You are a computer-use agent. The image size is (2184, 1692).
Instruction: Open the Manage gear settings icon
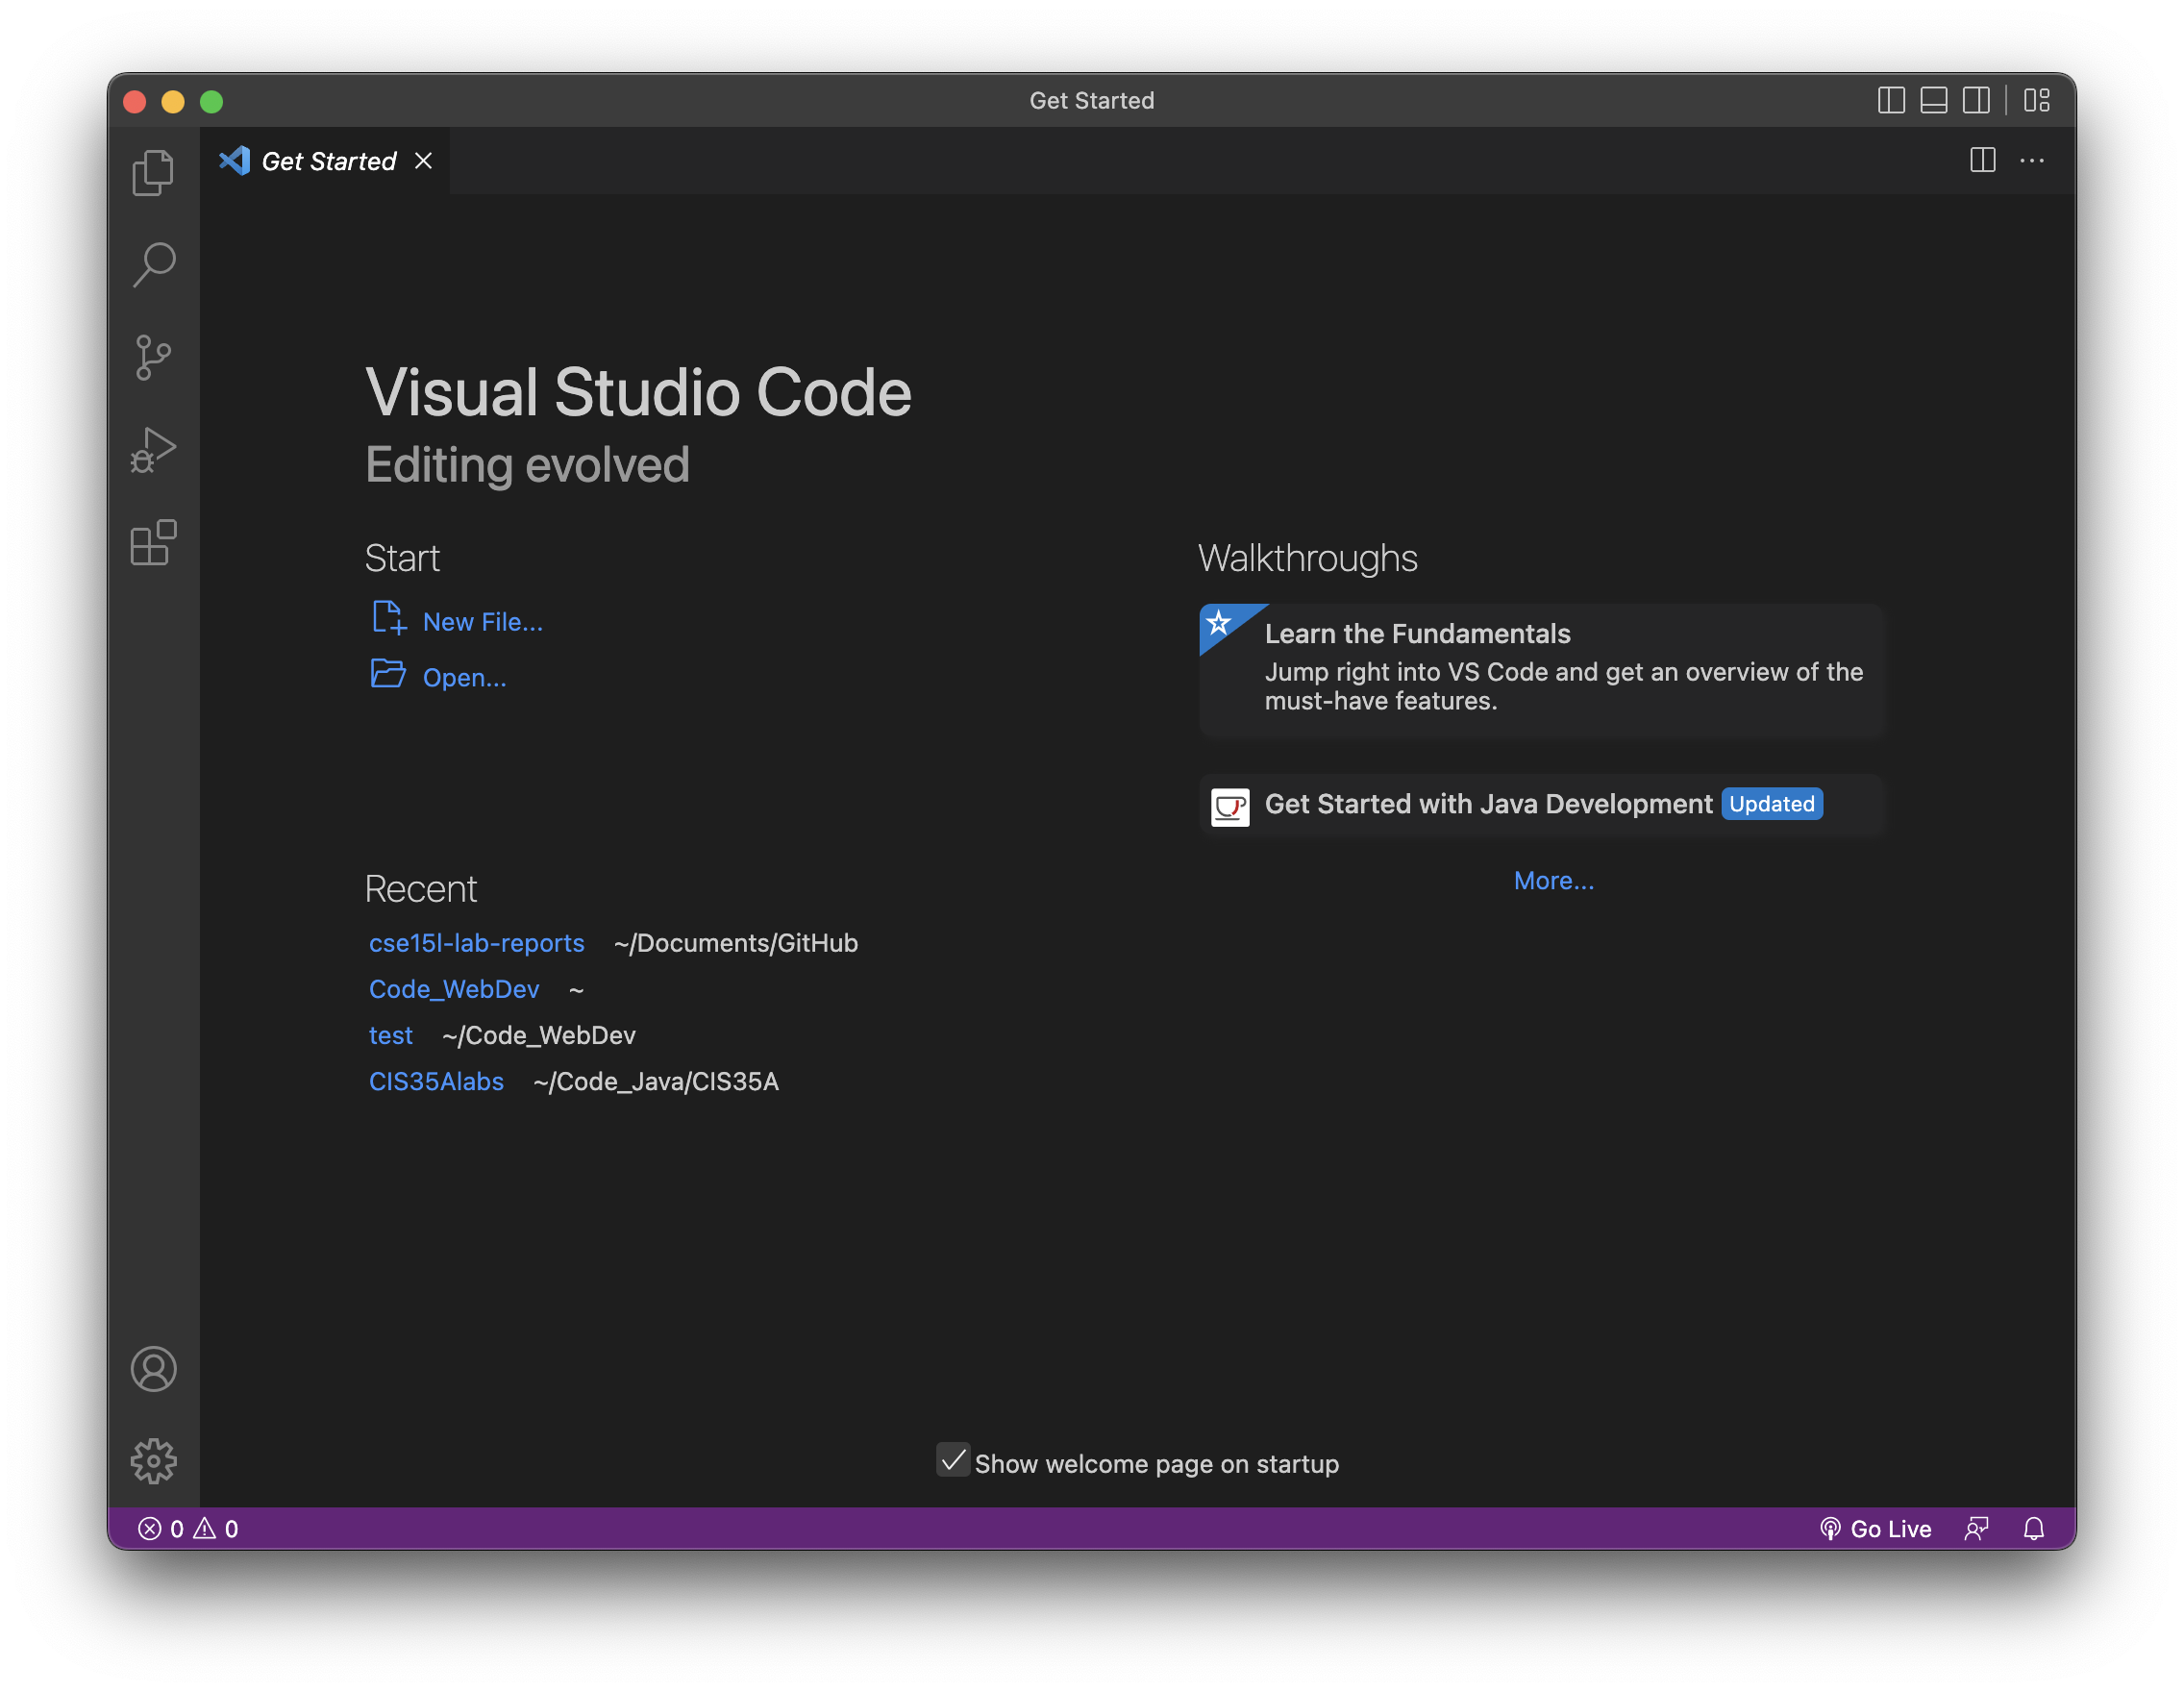pyautogui.click(x=153, y=1461)
